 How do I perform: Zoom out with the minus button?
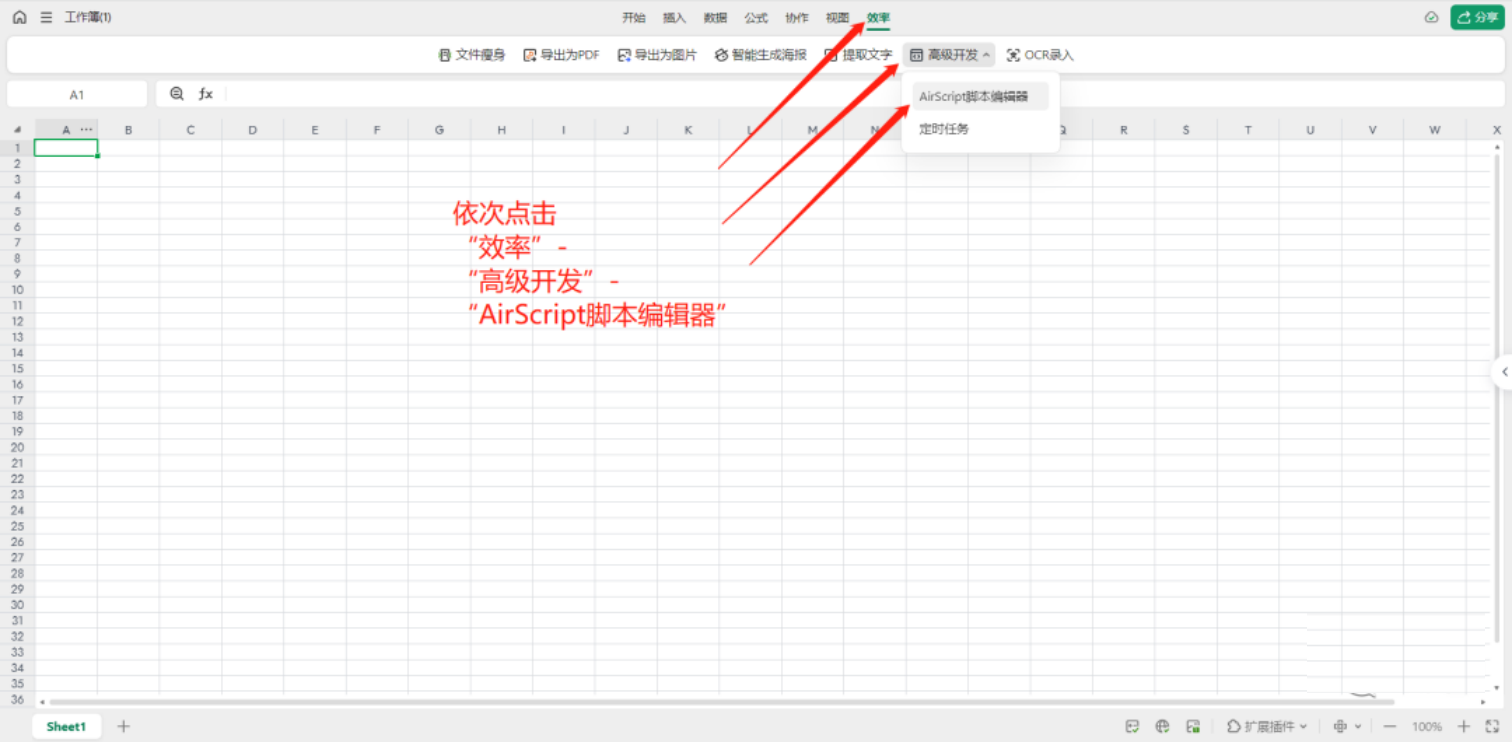coord(1389,727)
